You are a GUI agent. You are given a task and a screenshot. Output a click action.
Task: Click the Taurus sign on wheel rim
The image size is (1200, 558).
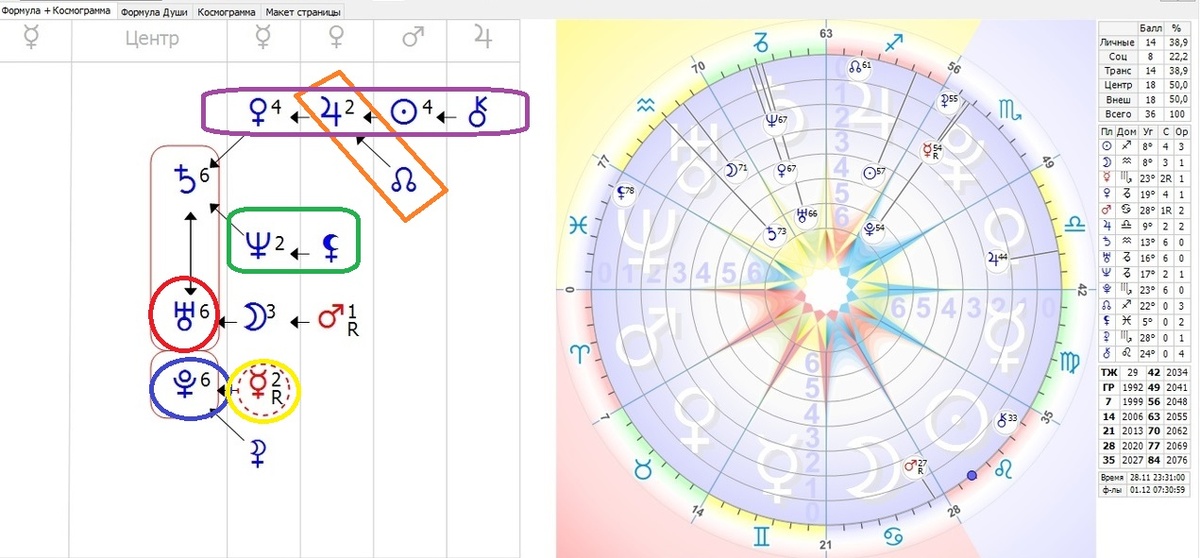coord(646,467)
